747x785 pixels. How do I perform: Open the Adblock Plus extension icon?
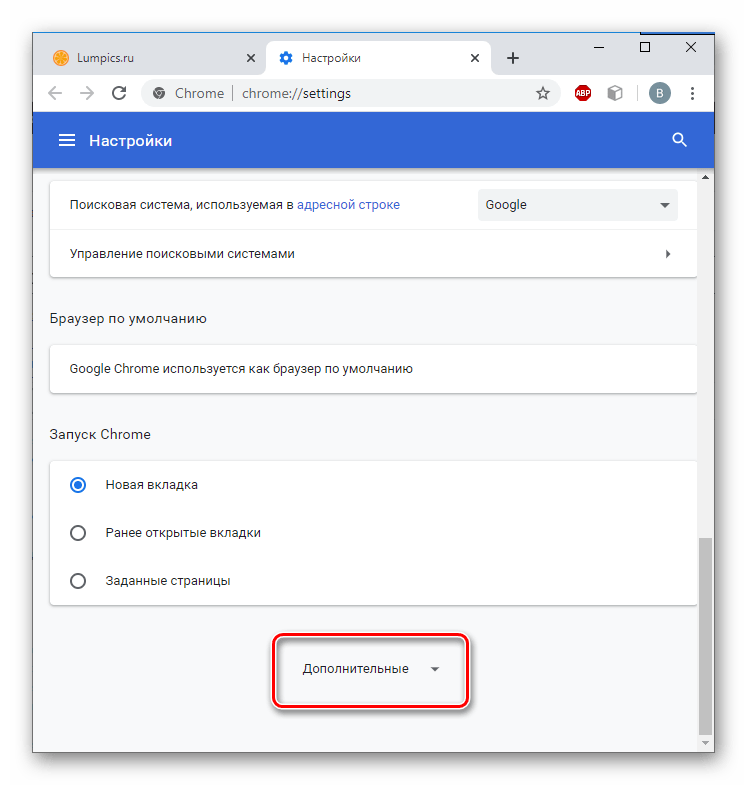[x=582, y=93]
